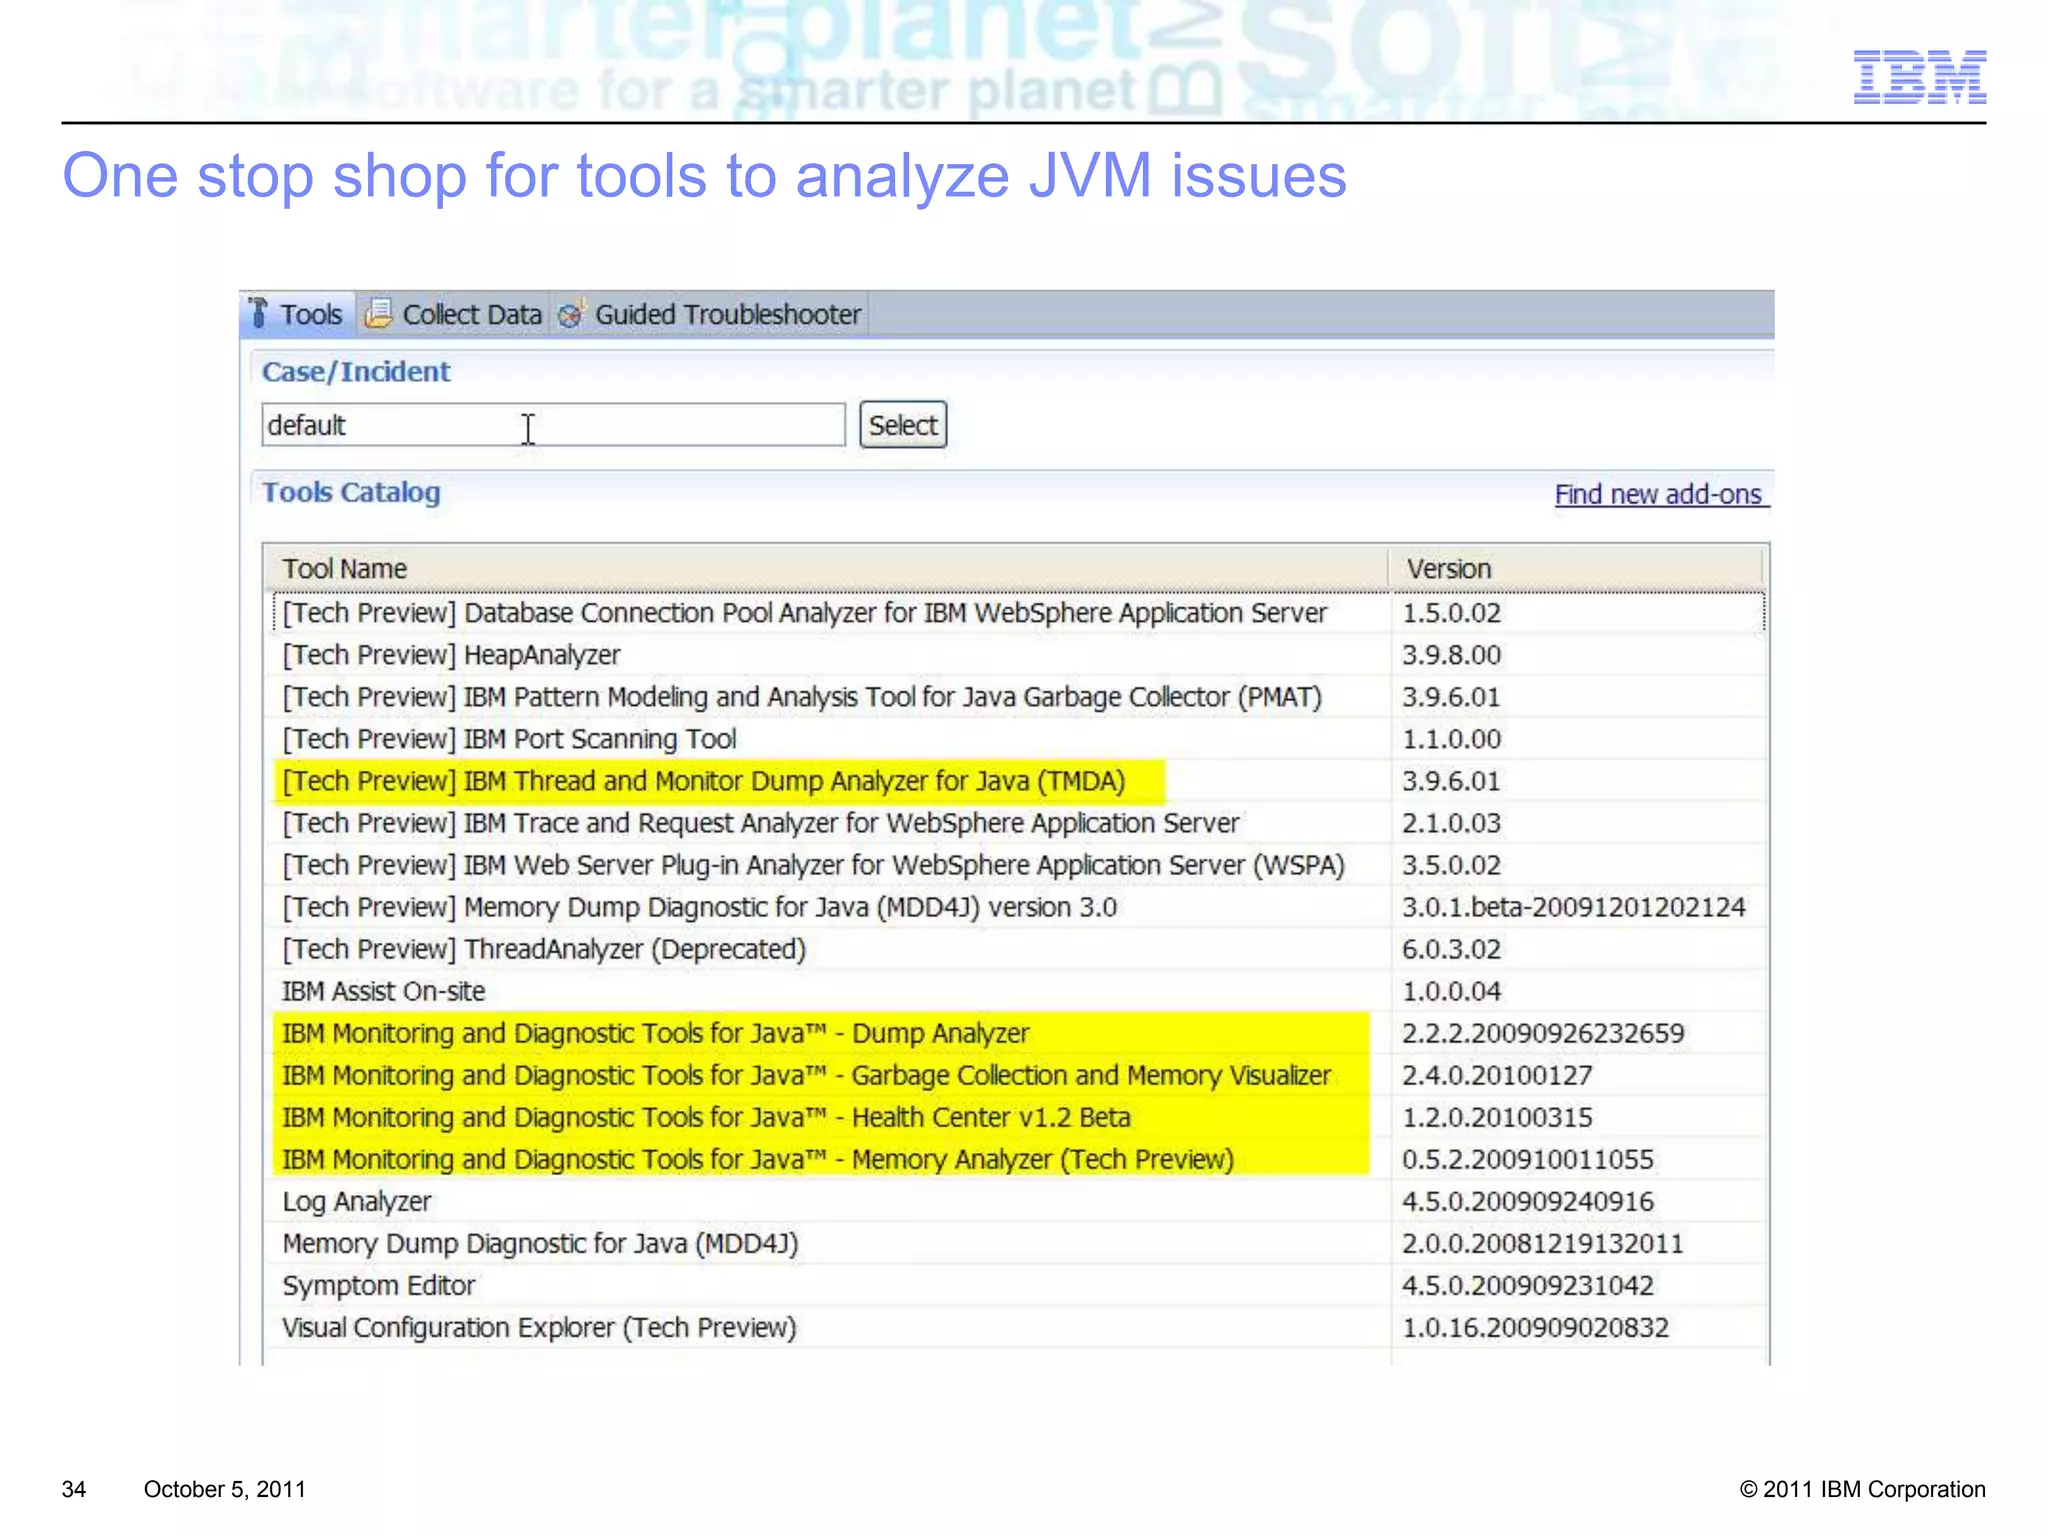The height and width of the screenshot is (1536, 2048).
Task: Switch to the Tools tab
Action: pyautogui.click(x=296, y=314)
